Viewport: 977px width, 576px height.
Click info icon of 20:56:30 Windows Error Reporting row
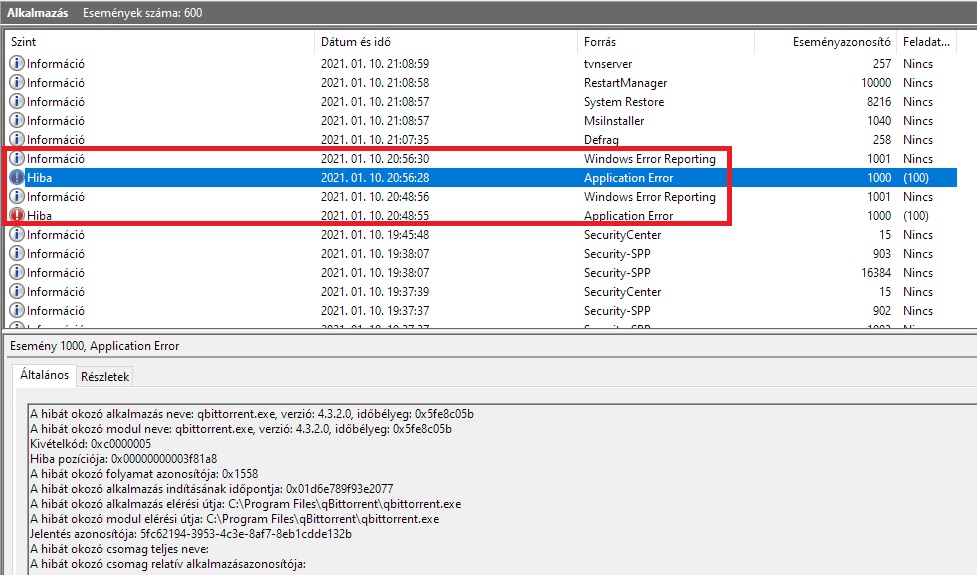pyautogui.click(x=17, y=158)
